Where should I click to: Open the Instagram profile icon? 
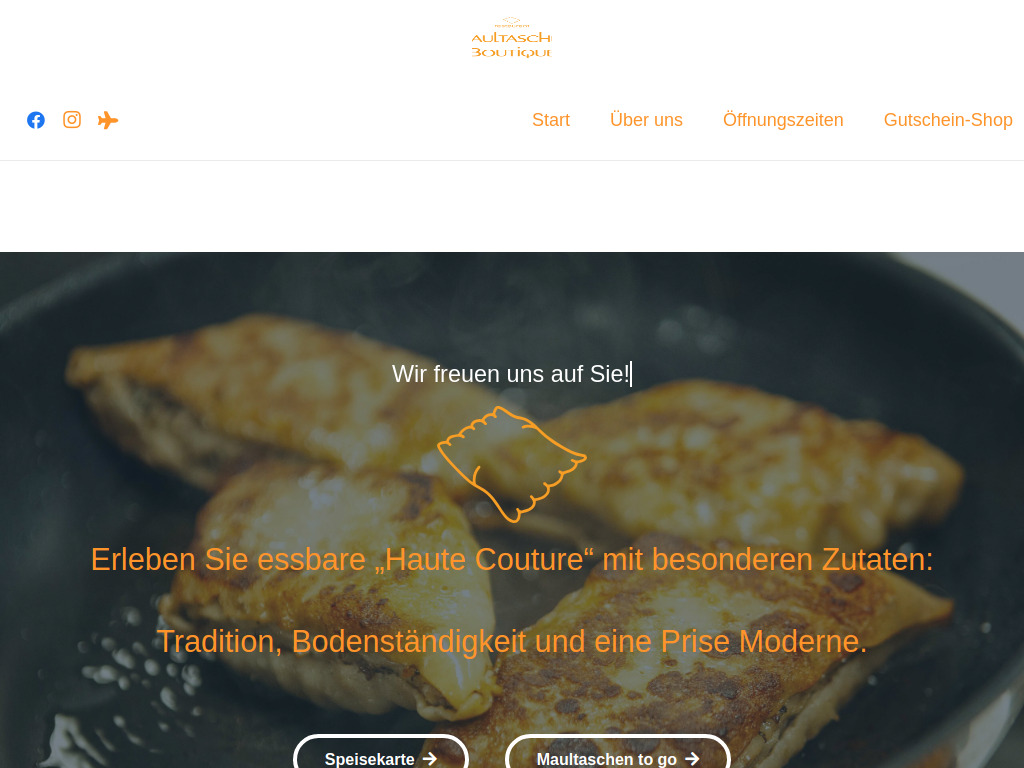(x=72, y=120)
